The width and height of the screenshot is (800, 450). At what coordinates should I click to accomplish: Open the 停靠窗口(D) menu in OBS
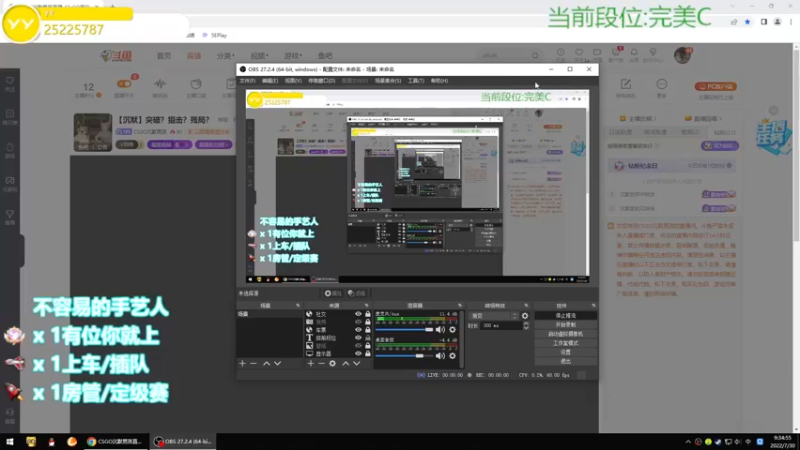(x=321, y=81)
